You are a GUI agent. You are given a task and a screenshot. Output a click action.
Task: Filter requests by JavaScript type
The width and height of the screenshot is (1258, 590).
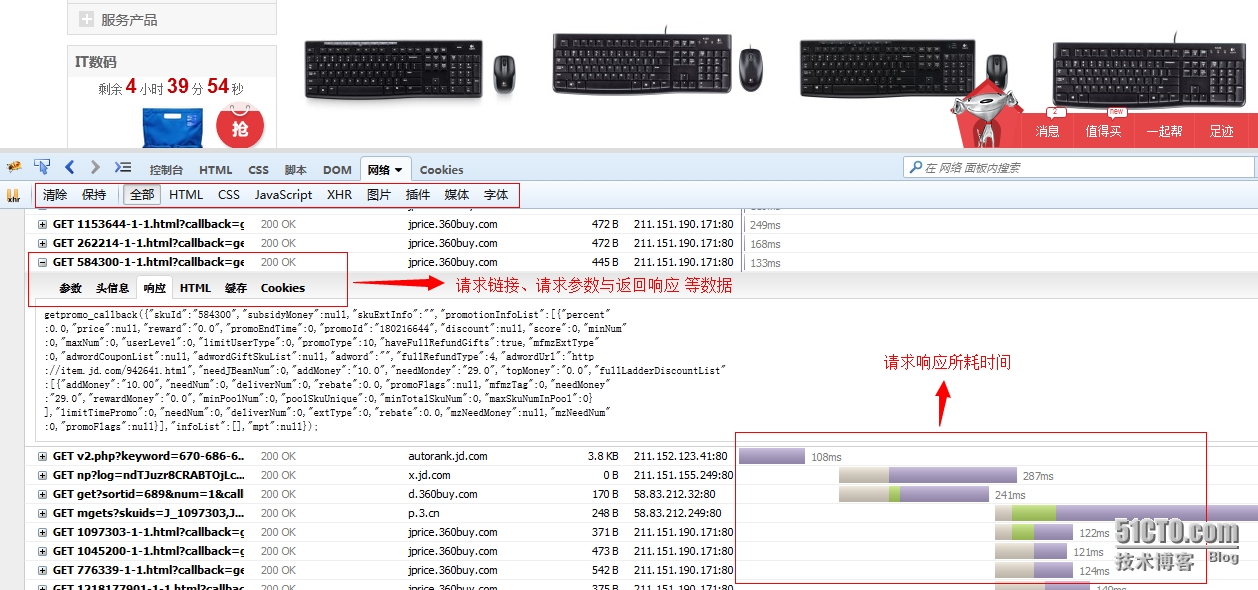pyautogui.click(x=283, y=195)
